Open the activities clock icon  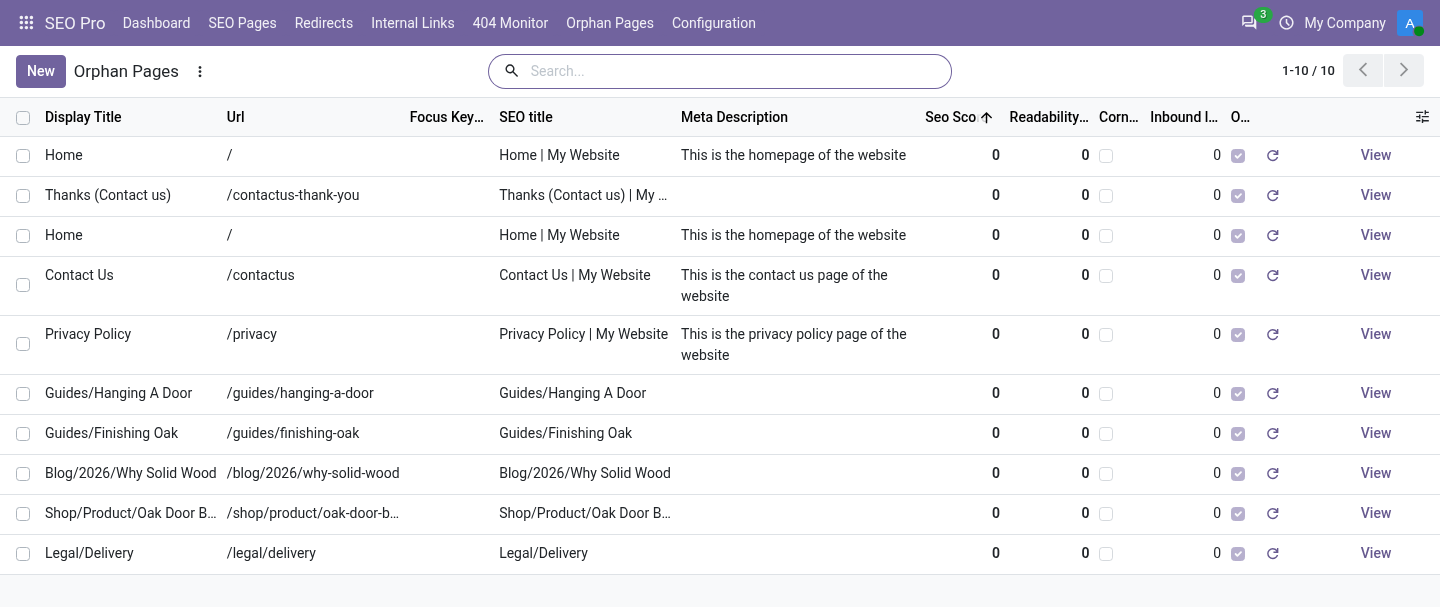pos(1286,23)
